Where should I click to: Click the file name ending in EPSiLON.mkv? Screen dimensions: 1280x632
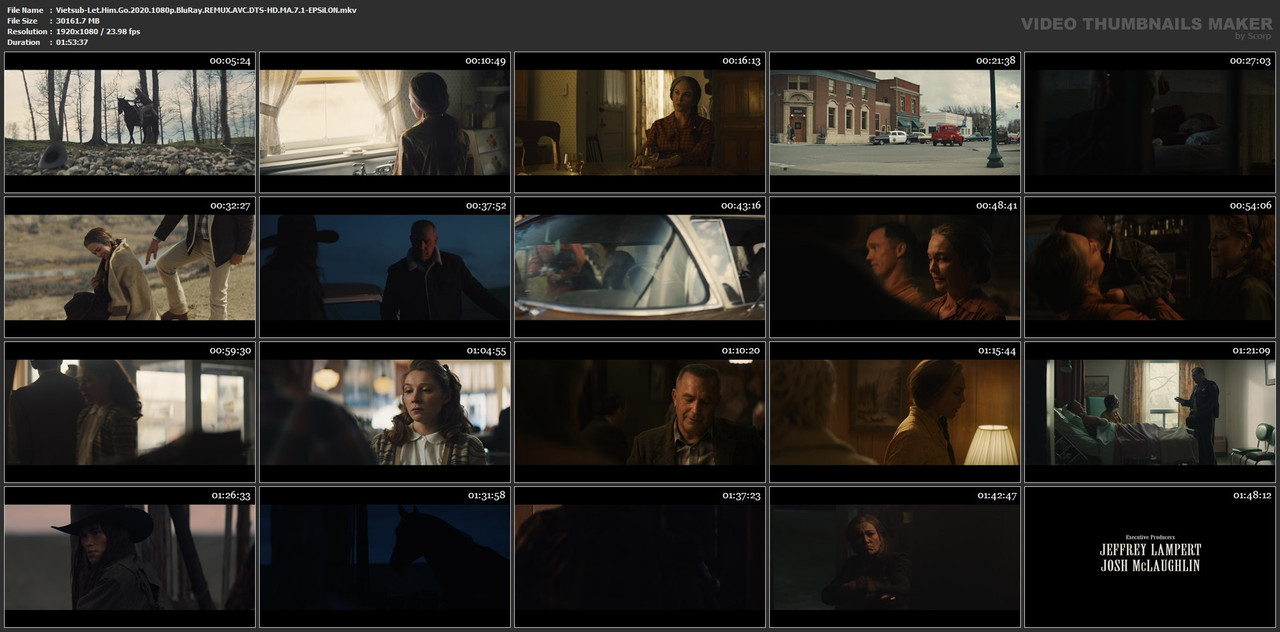pos(206,10)
